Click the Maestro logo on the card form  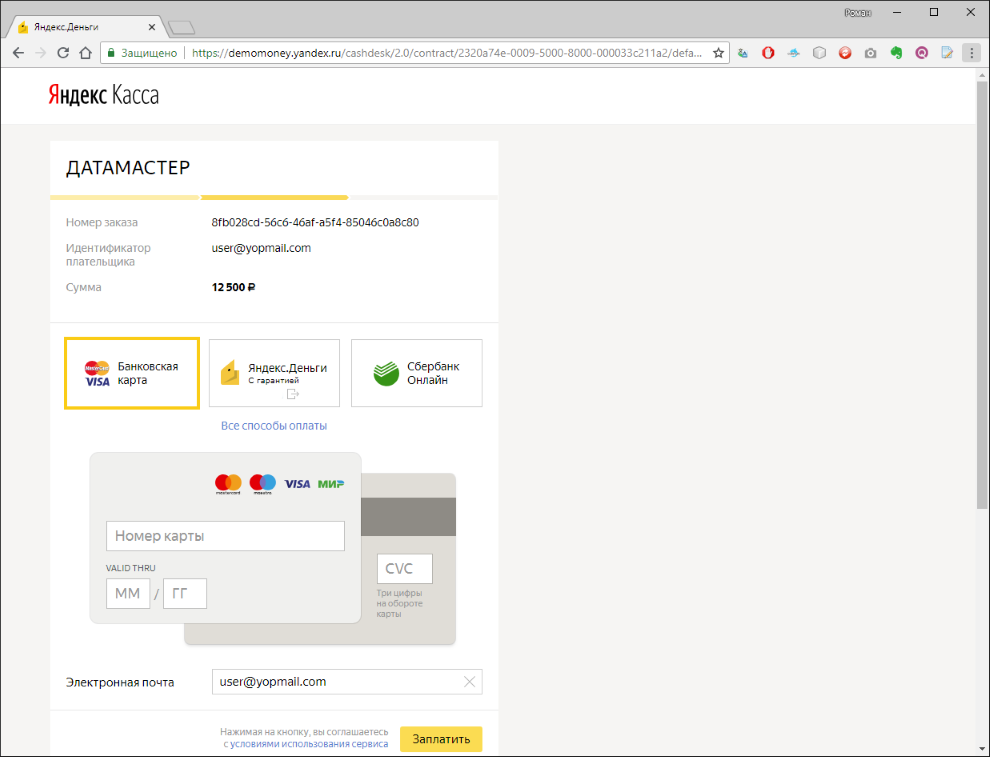tap(263, 484)
